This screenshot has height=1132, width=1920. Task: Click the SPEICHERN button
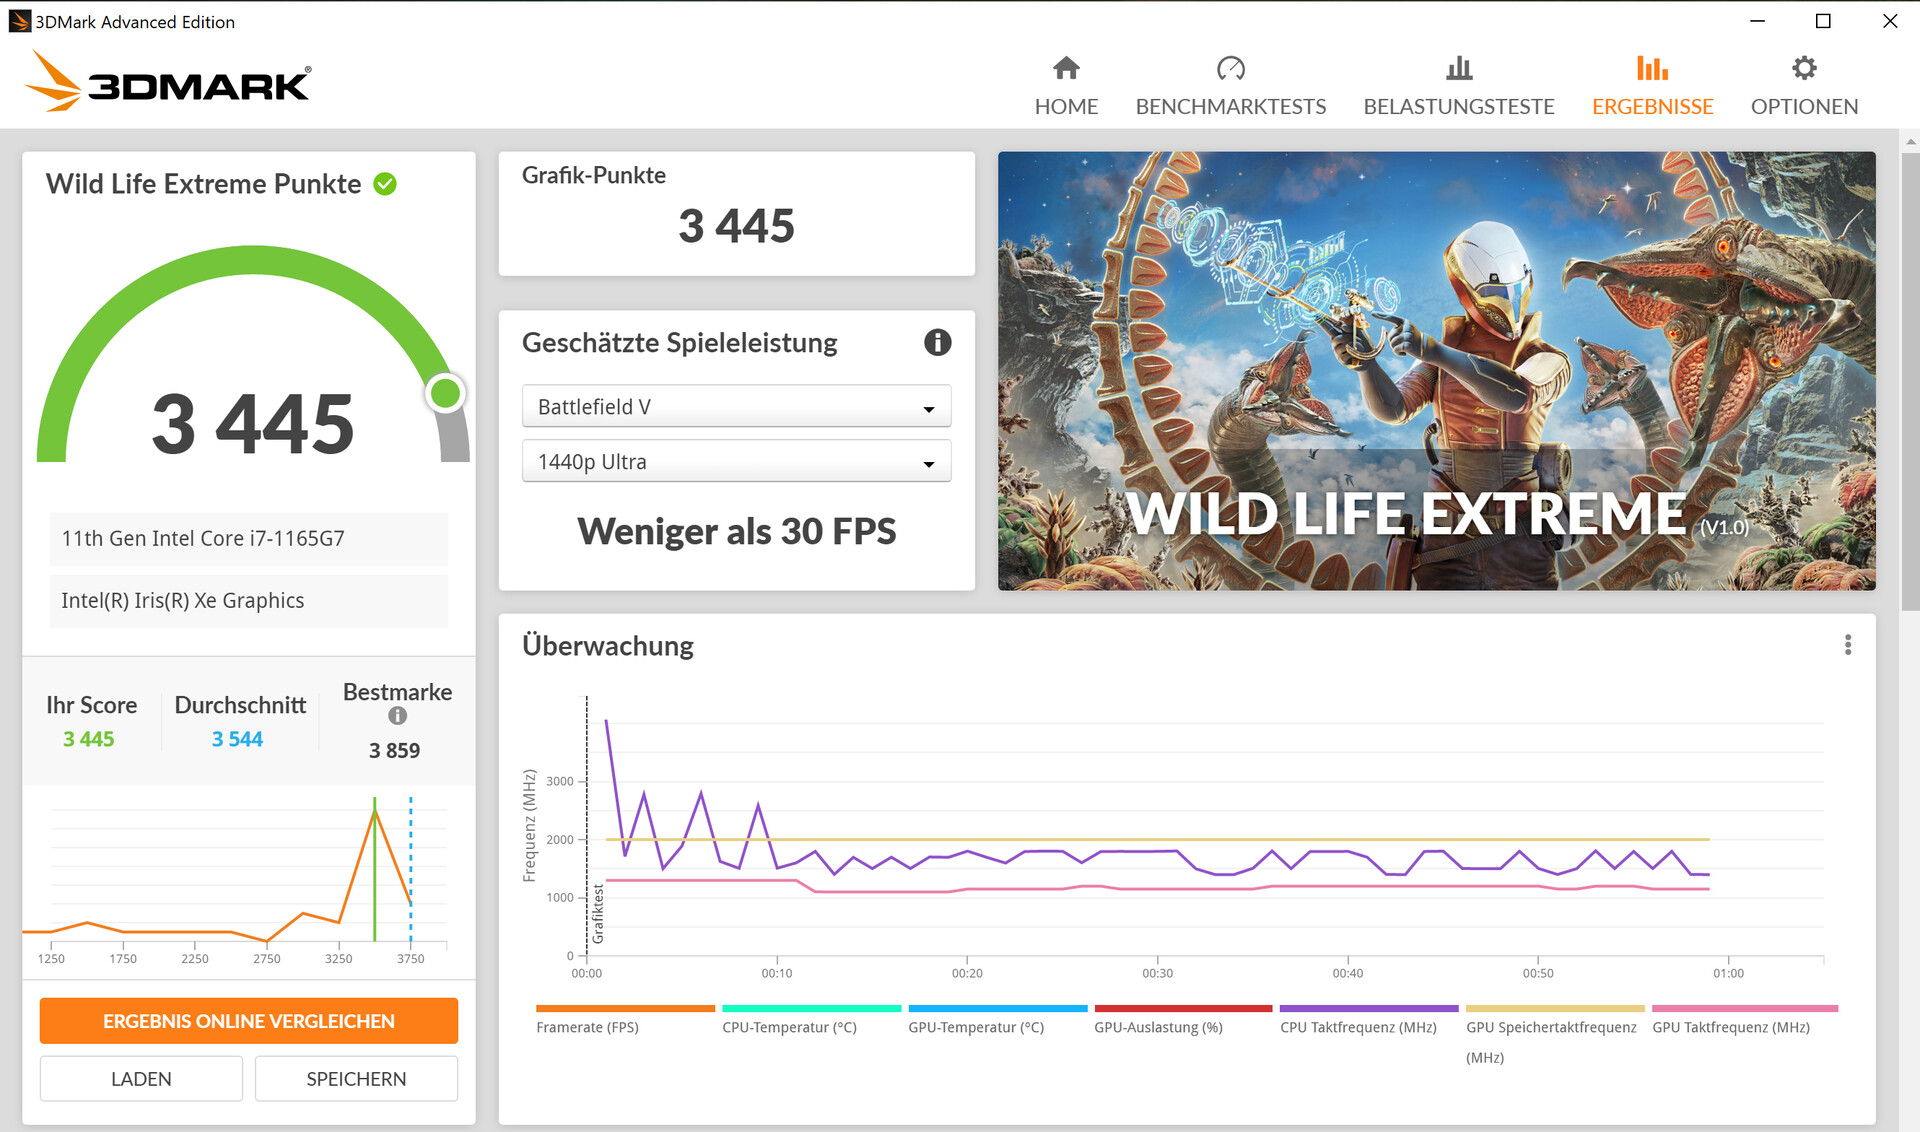(356, 1079)
